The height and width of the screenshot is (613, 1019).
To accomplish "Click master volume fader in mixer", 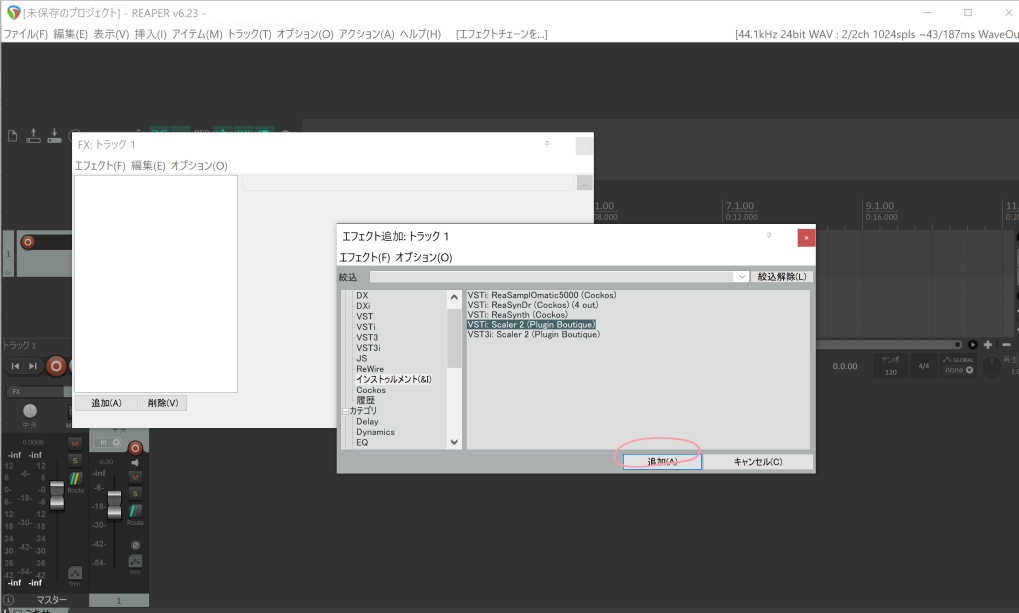I will [57, 495].
